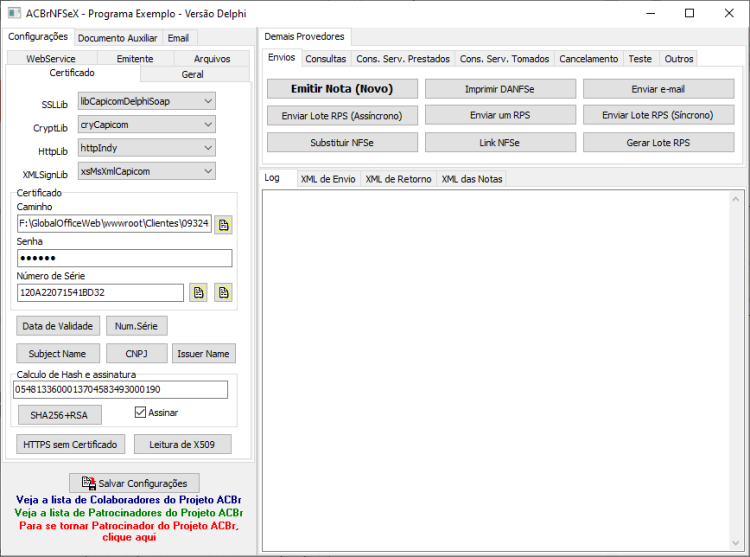Click inside the Log text area
Screen dimensions: 750x557
(x=496, y=371)
